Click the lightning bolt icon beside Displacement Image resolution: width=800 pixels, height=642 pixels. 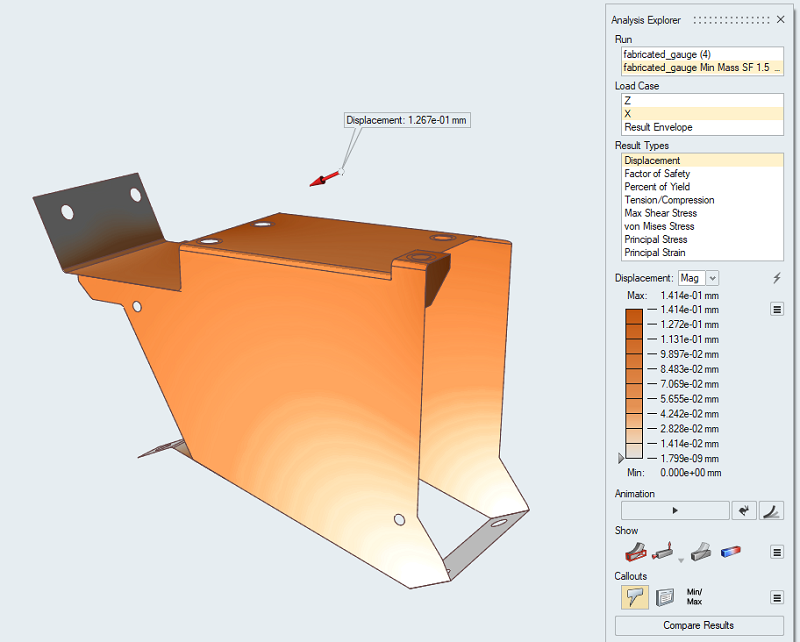(777, 278)
